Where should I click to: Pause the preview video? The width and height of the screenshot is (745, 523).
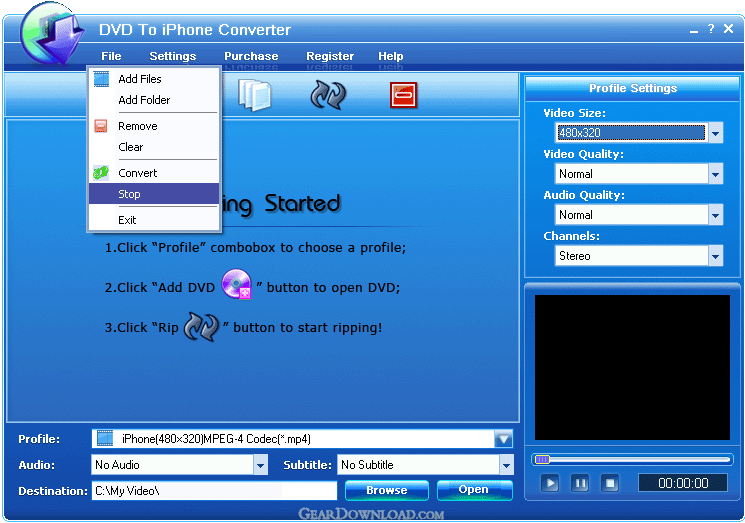click(580, 484)
